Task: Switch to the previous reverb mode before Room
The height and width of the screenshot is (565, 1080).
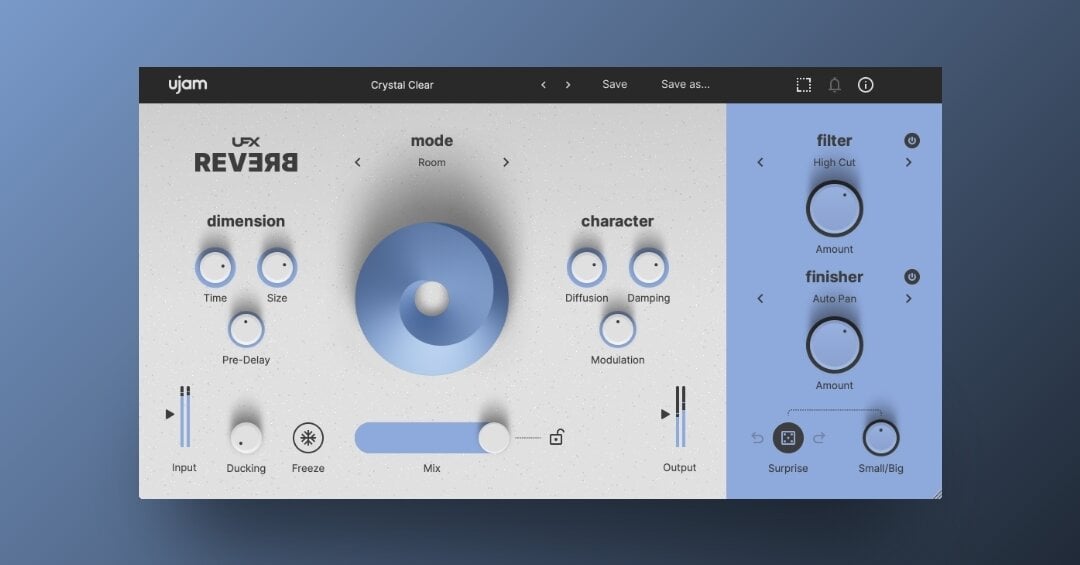Action: [x=358, y=162]
